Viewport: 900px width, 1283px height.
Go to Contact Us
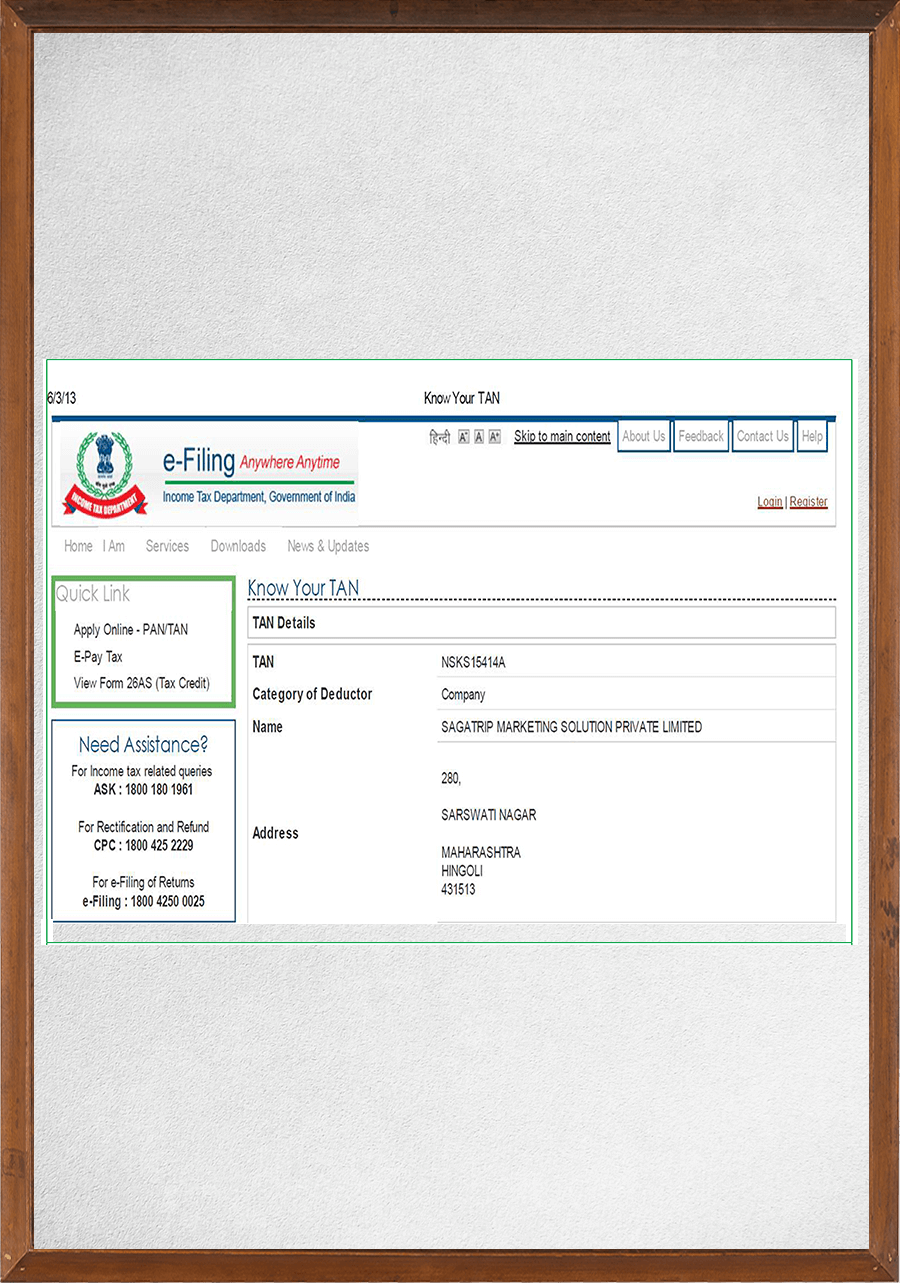762,436
